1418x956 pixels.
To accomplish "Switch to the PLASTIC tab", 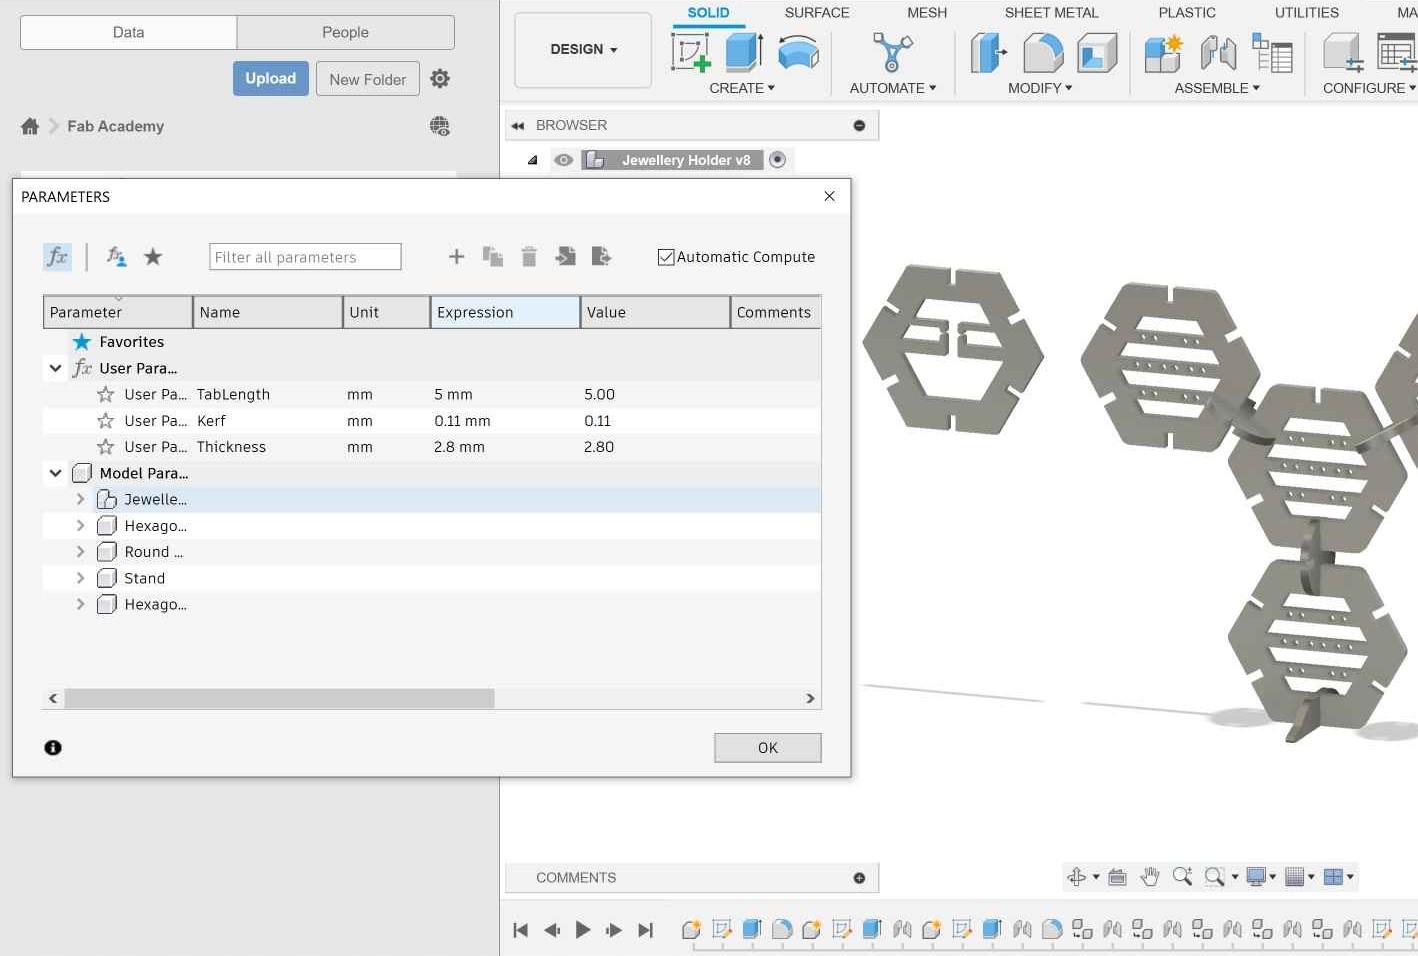I will click(1187, 13).
